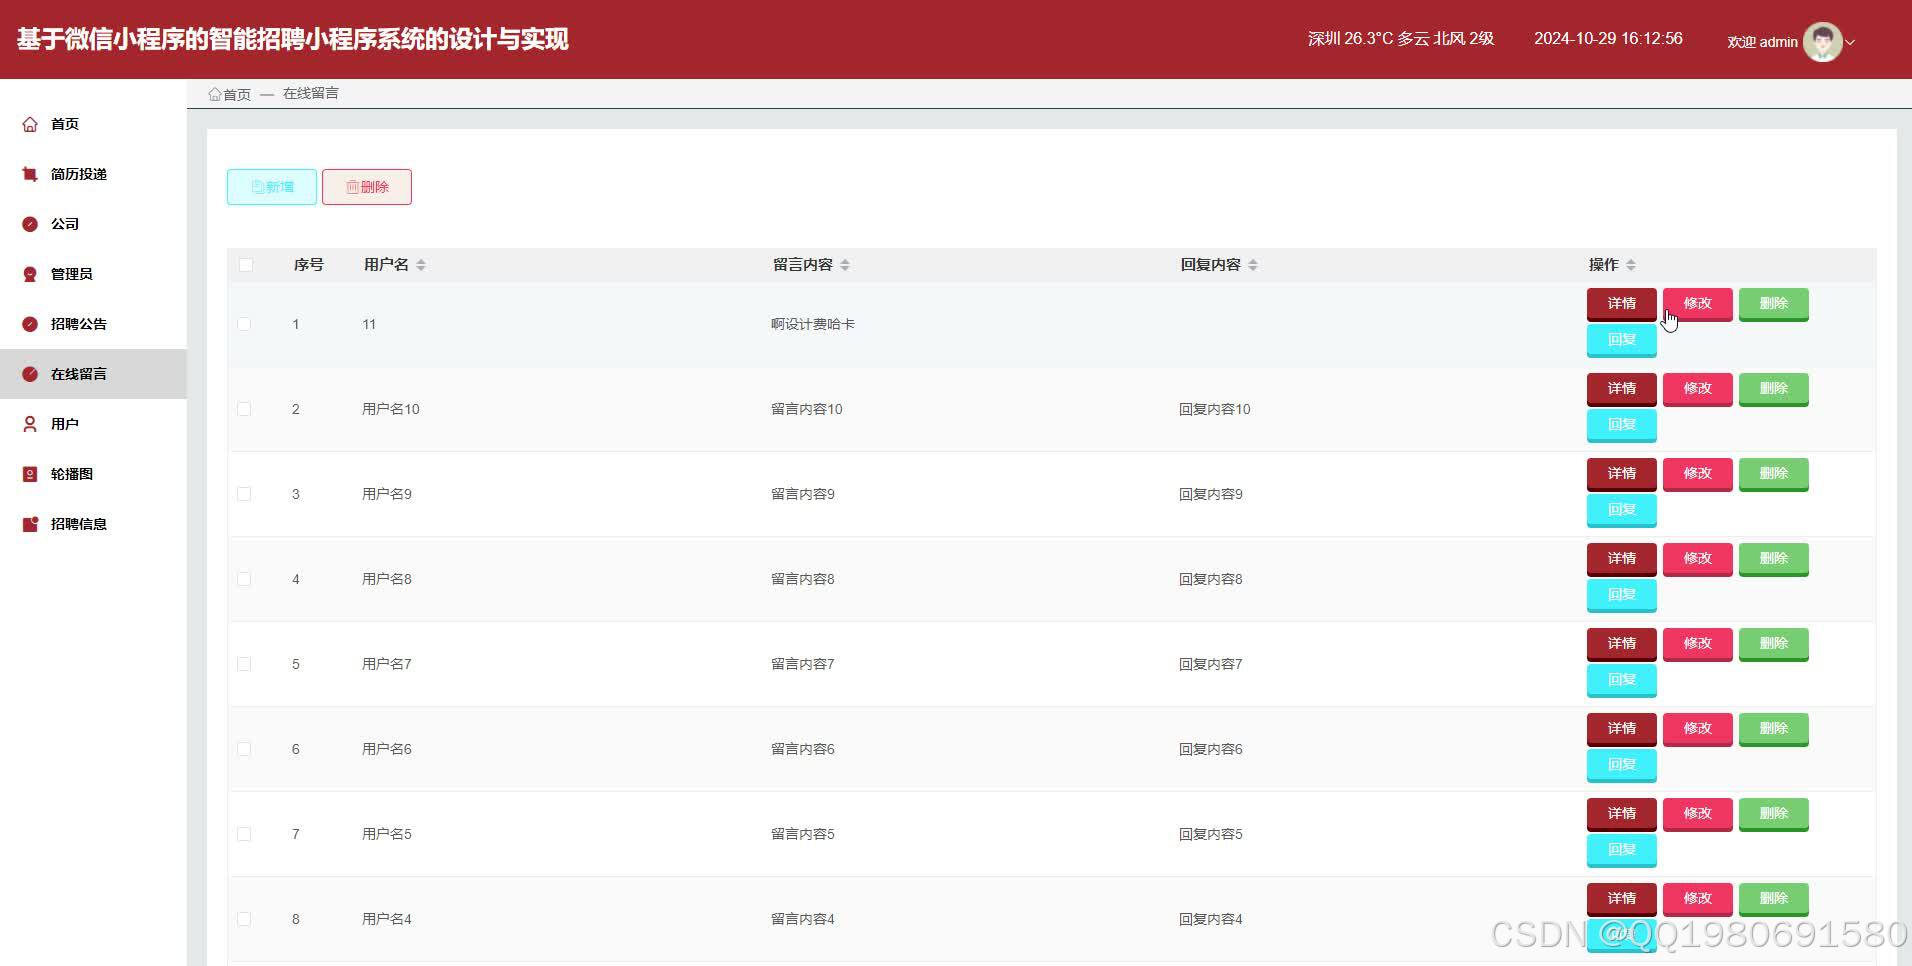The image size is (1912, 966).
Task: Click 回复 for user 11 row
Action: pos(1622,340)
